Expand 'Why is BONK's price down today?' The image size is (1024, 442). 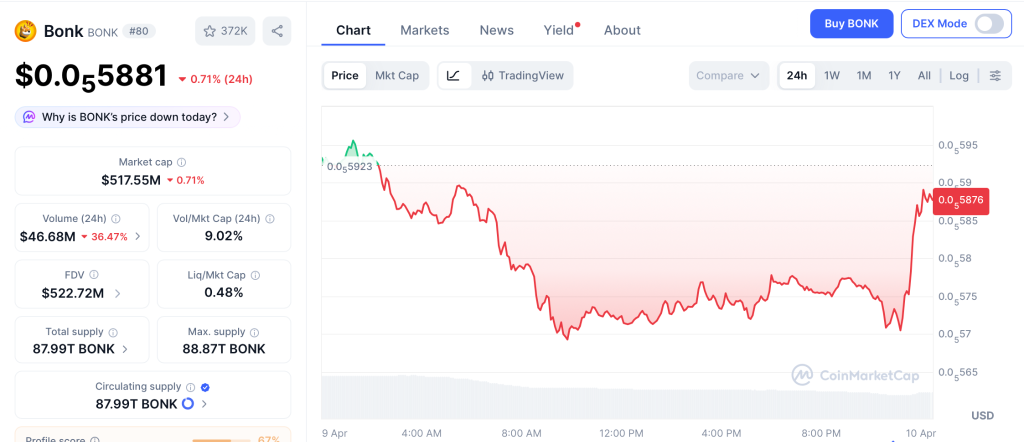point(127,117)
